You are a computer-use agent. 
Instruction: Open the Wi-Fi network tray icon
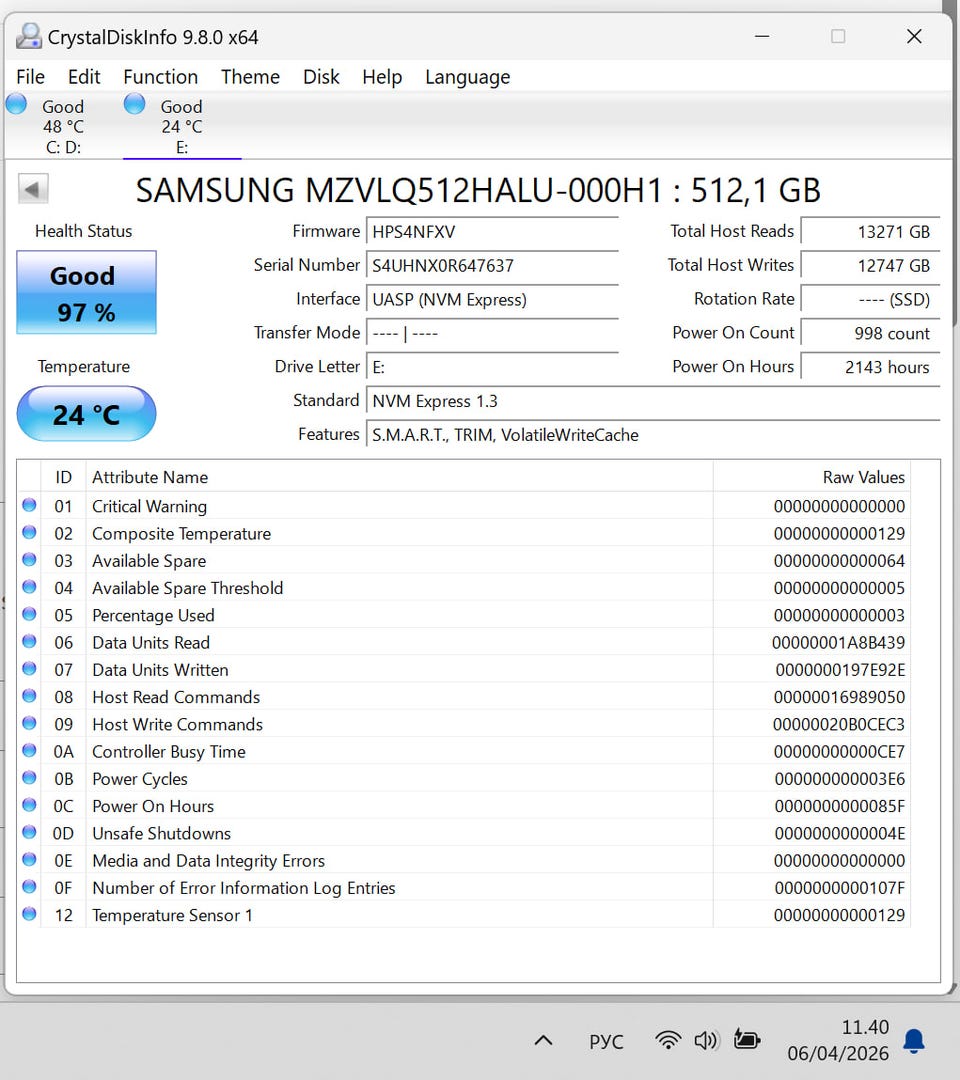[667, 1040]
